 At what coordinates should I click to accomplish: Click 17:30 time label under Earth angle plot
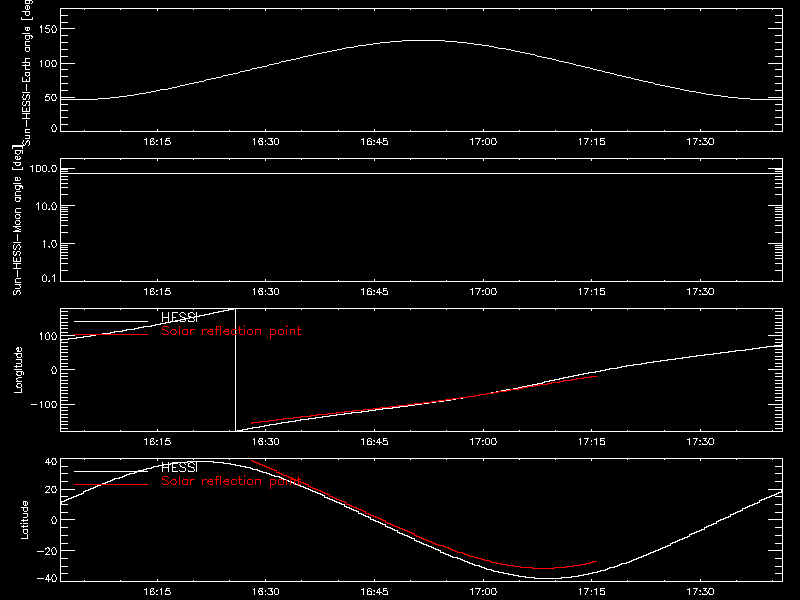click(x=700, y=142)
